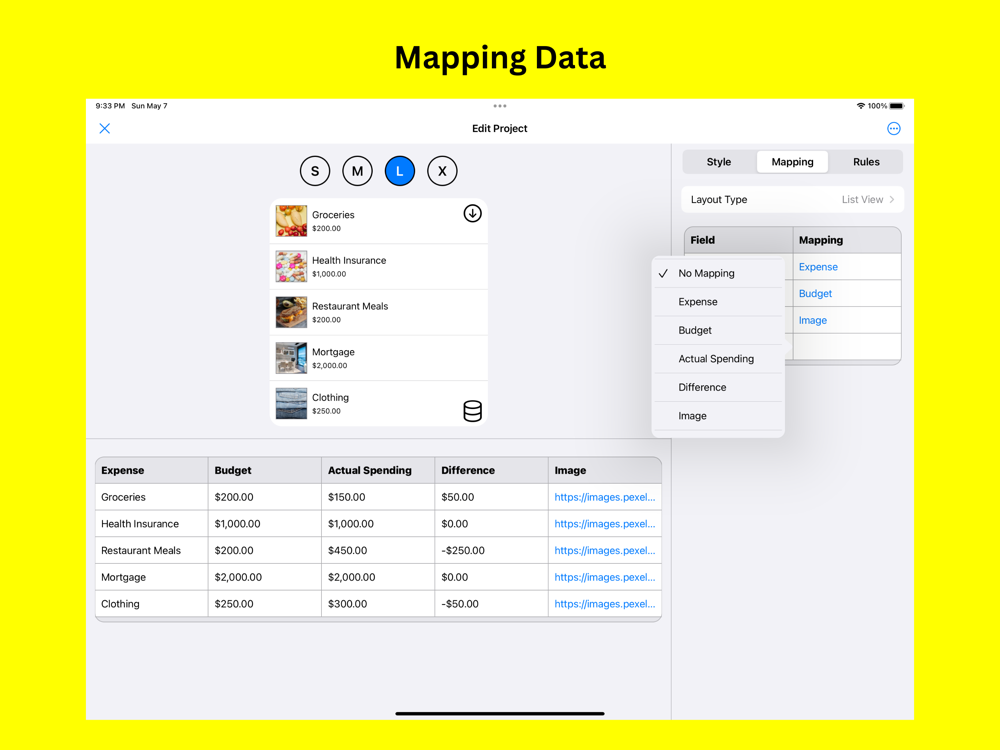The image size is (1000, 750).
Task: Open the more options ellipsis menu
Action: pos(893,128)
